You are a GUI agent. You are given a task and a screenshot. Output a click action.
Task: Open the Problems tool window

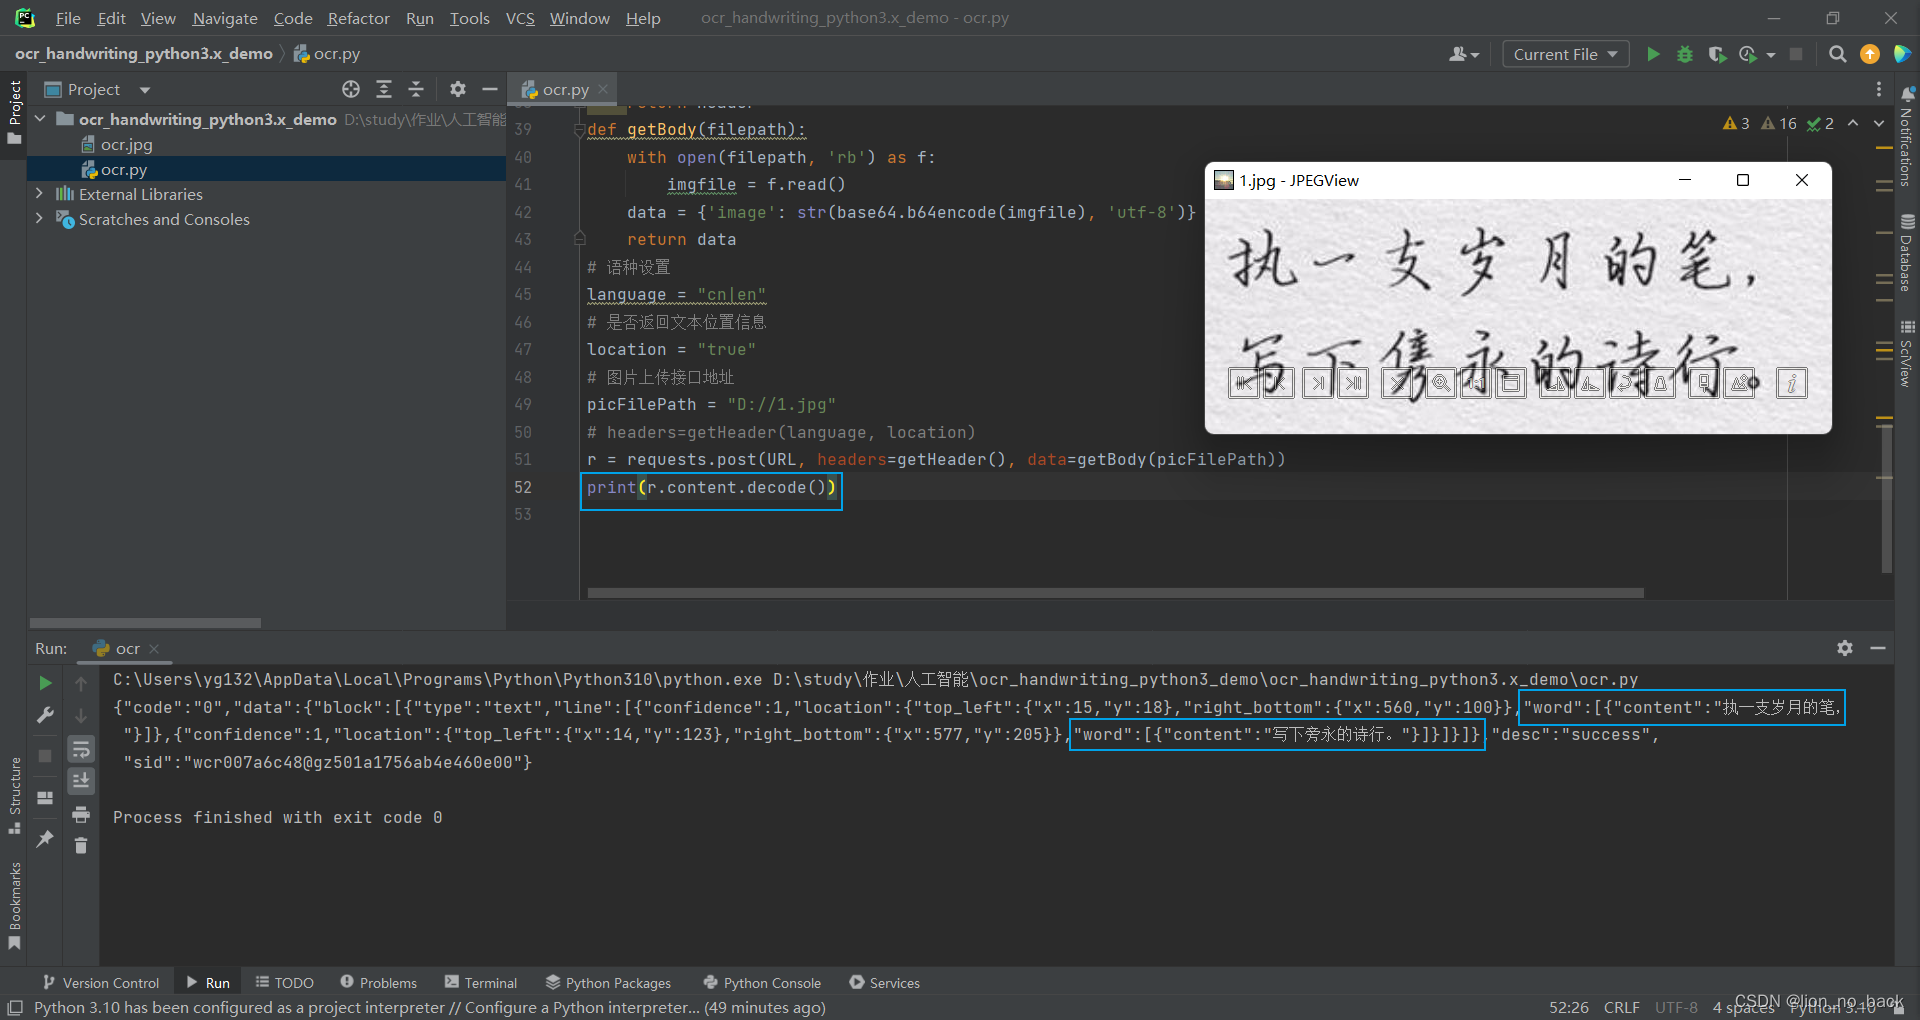coord(378,983)
